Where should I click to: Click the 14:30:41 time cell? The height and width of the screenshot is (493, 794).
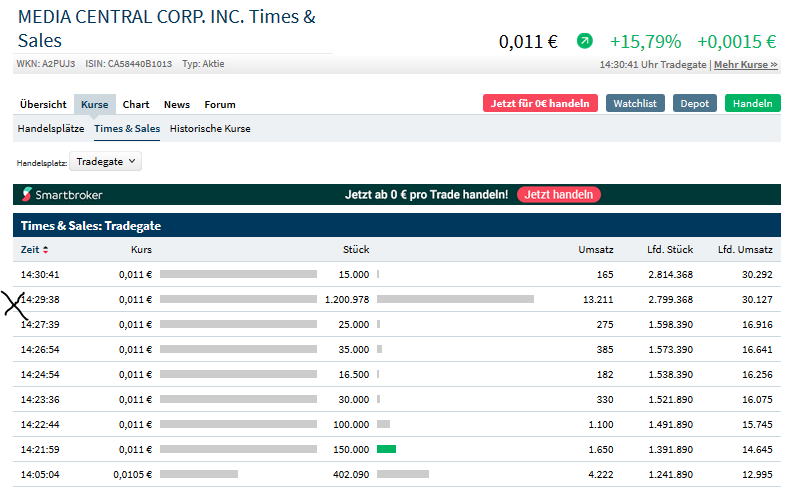pos(40,275)
